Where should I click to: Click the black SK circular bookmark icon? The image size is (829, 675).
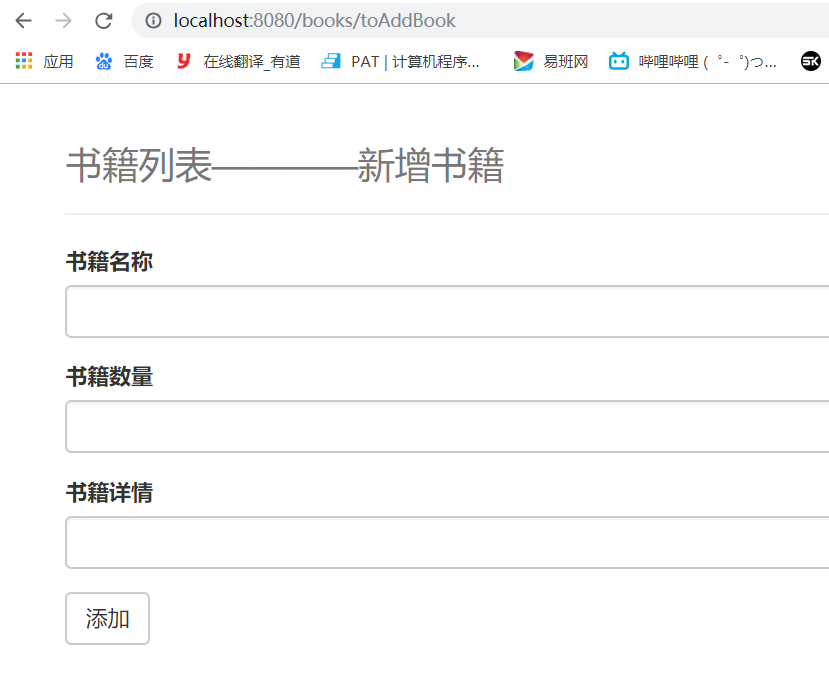tap(810, 61)
